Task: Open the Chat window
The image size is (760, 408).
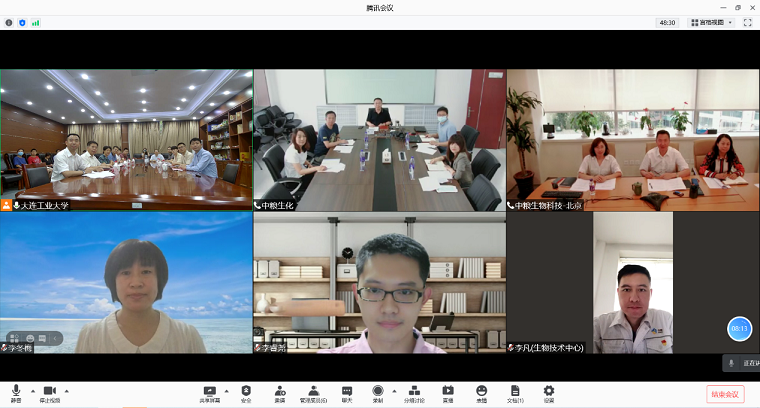Action: click(x=347, y=392)
